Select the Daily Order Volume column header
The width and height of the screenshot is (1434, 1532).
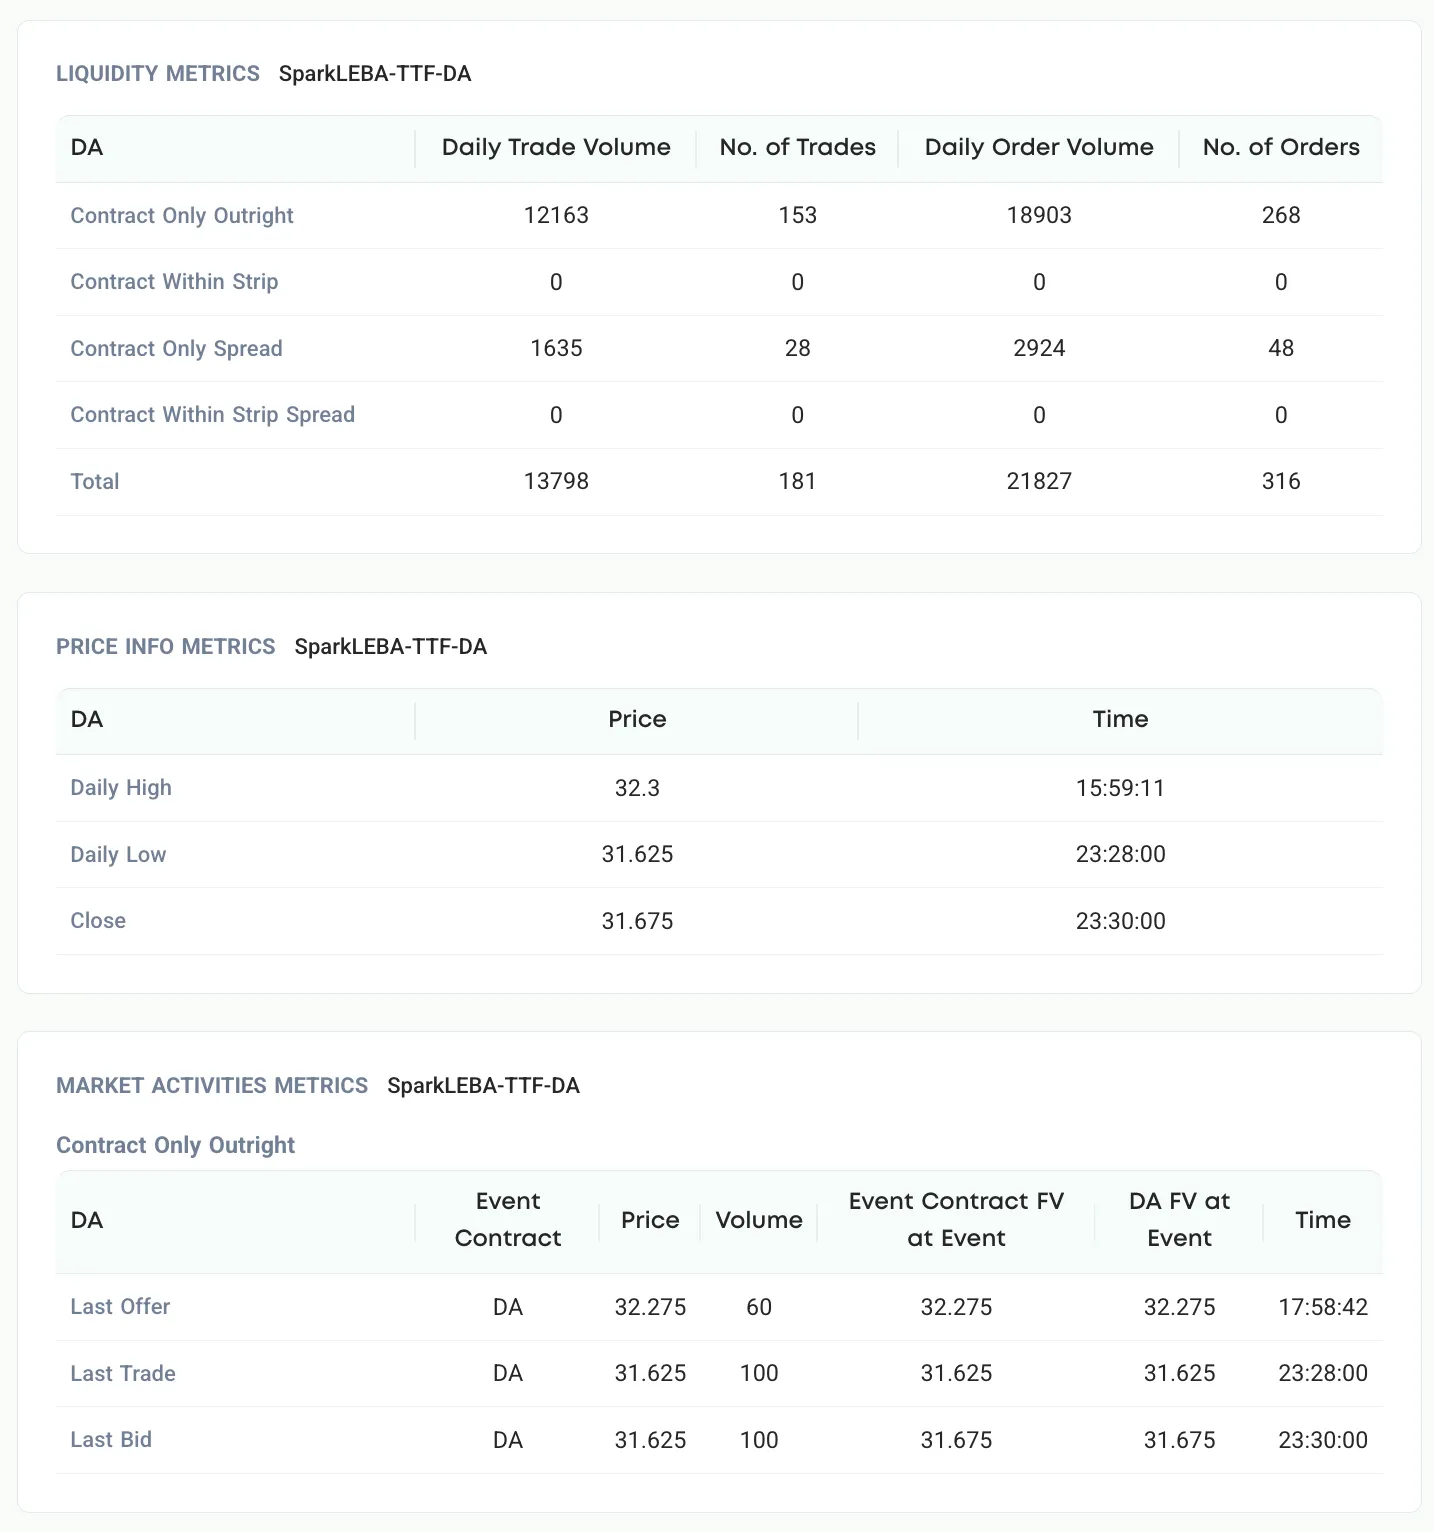pyautogui.click(x=1039, y=147)
